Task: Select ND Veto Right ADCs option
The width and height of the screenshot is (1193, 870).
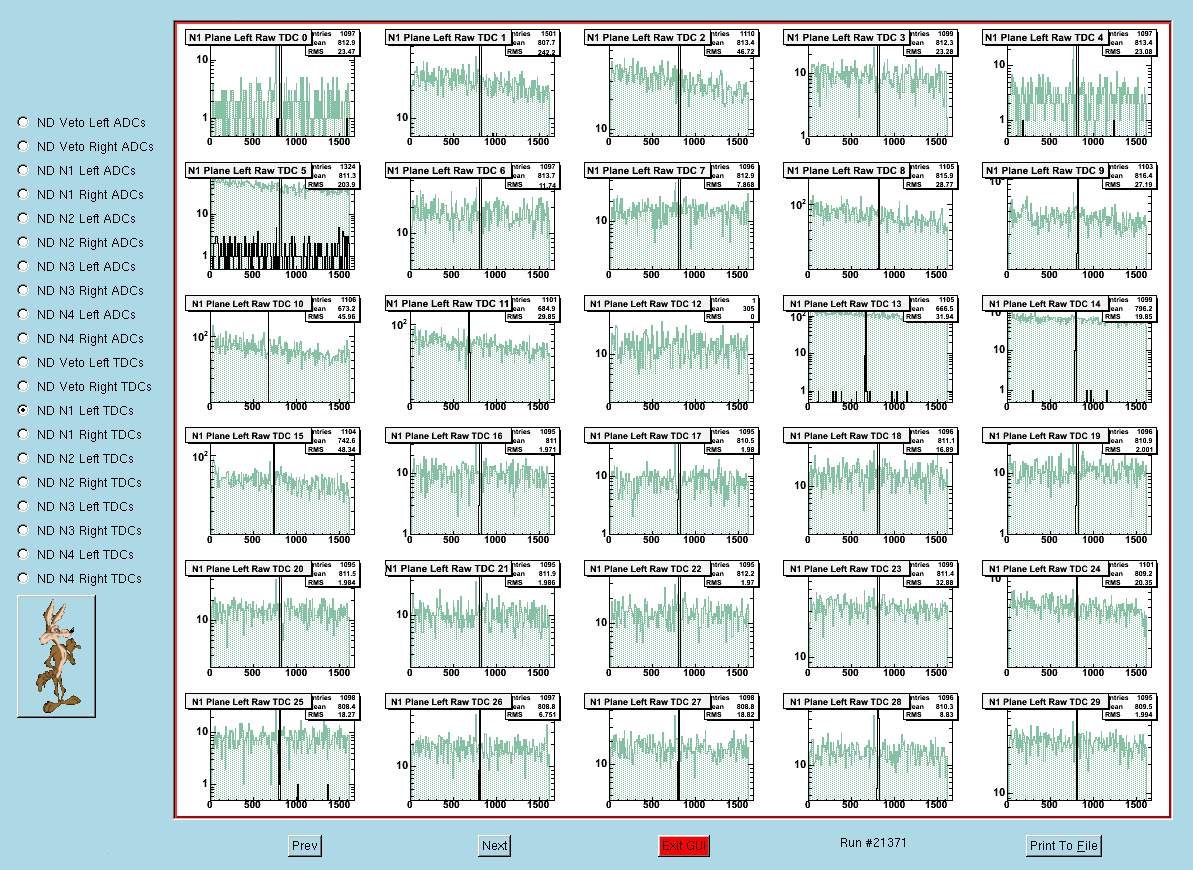Action: pos(24,146)
